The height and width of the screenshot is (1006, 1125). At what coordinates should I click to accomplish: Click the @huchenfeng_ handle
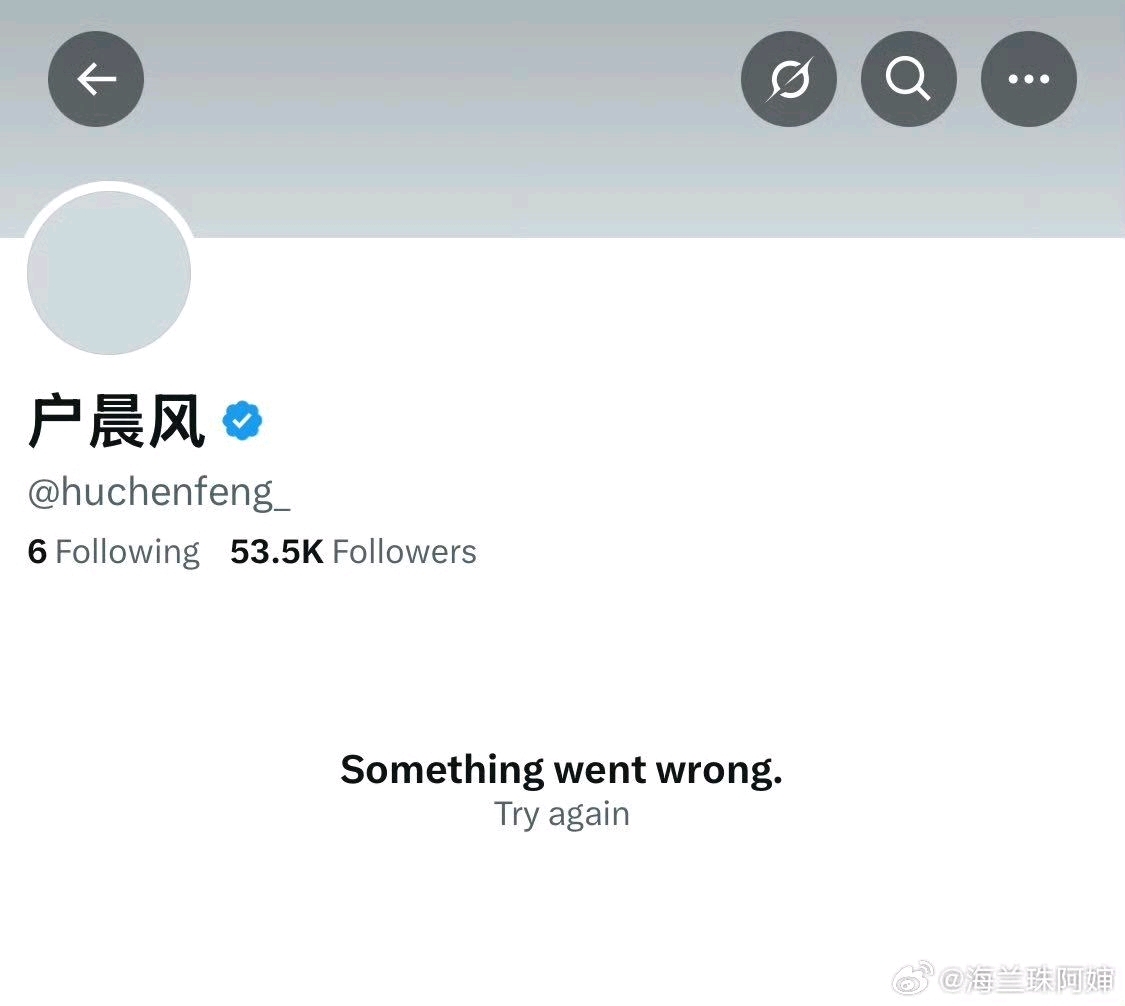coord(159,493)
